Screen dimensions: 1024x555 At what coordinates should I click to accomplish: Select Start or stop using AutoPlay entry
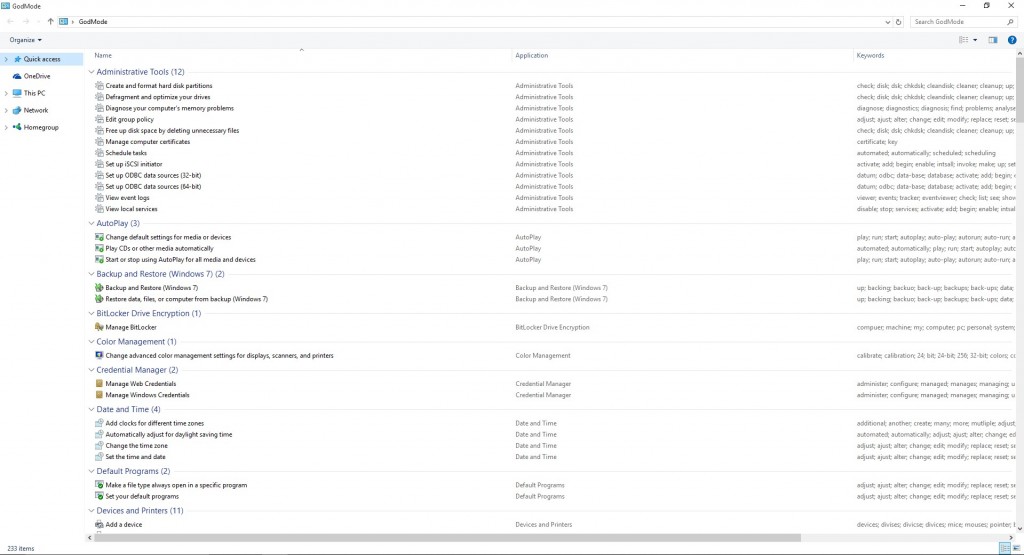pyautogui.click(x=180, y=259)
